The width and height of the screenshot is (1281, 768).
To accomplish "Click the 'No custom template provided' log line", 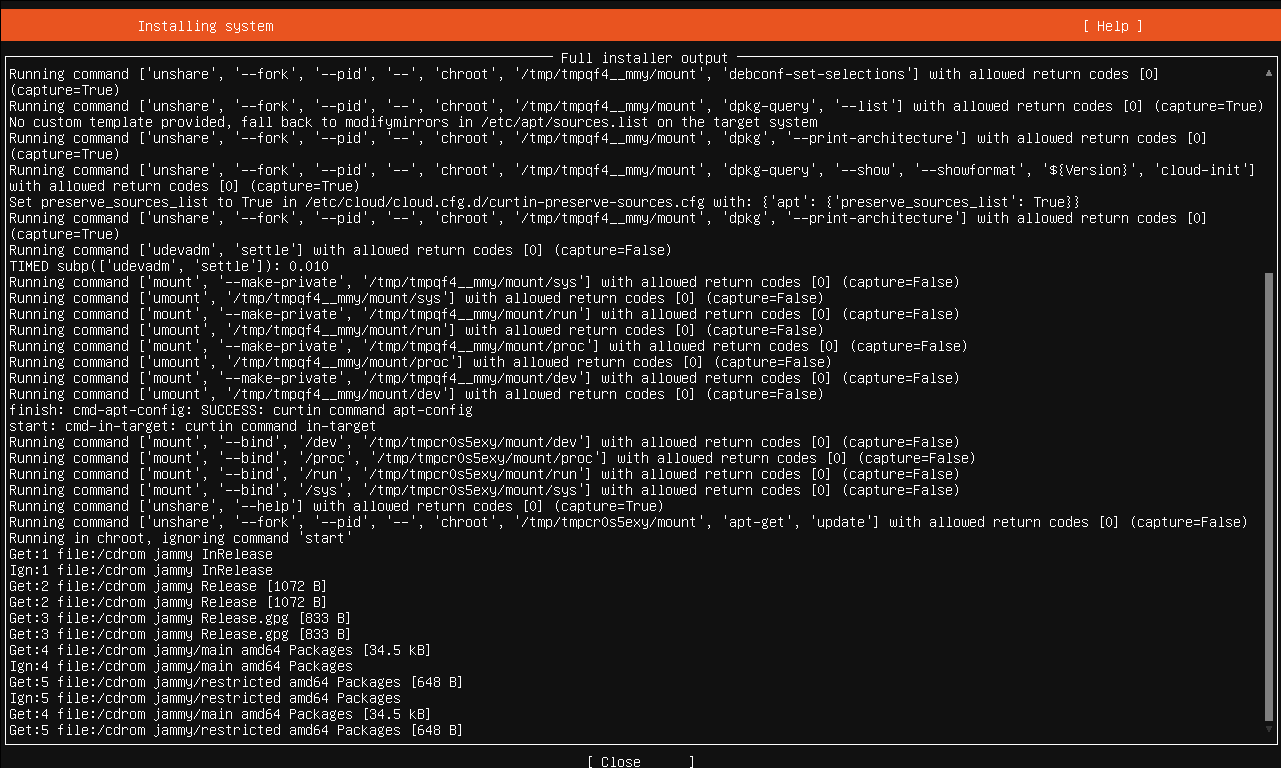I will (x=412, y=122).
